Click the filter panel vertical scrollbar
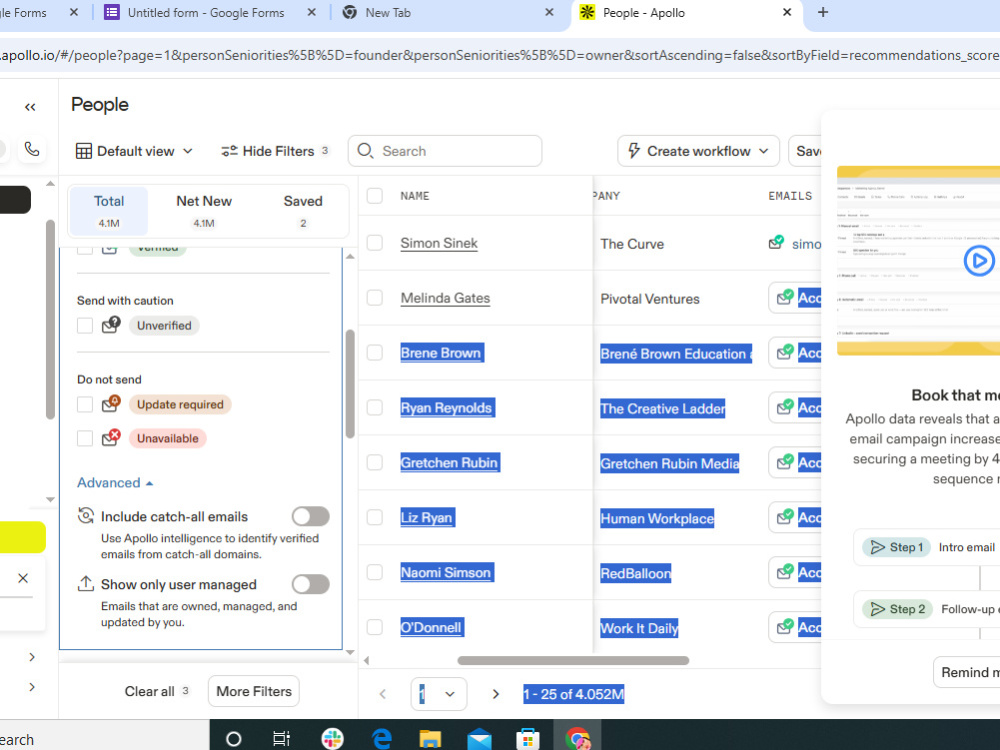This screenshot has width=1000, height=750. tap(350, 384)
